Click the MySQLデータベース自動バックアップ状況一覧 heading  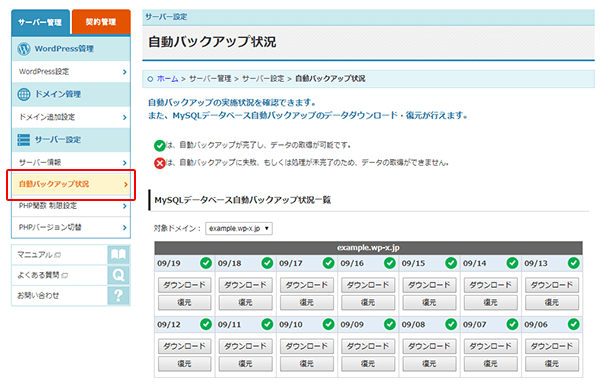(243, 200)
